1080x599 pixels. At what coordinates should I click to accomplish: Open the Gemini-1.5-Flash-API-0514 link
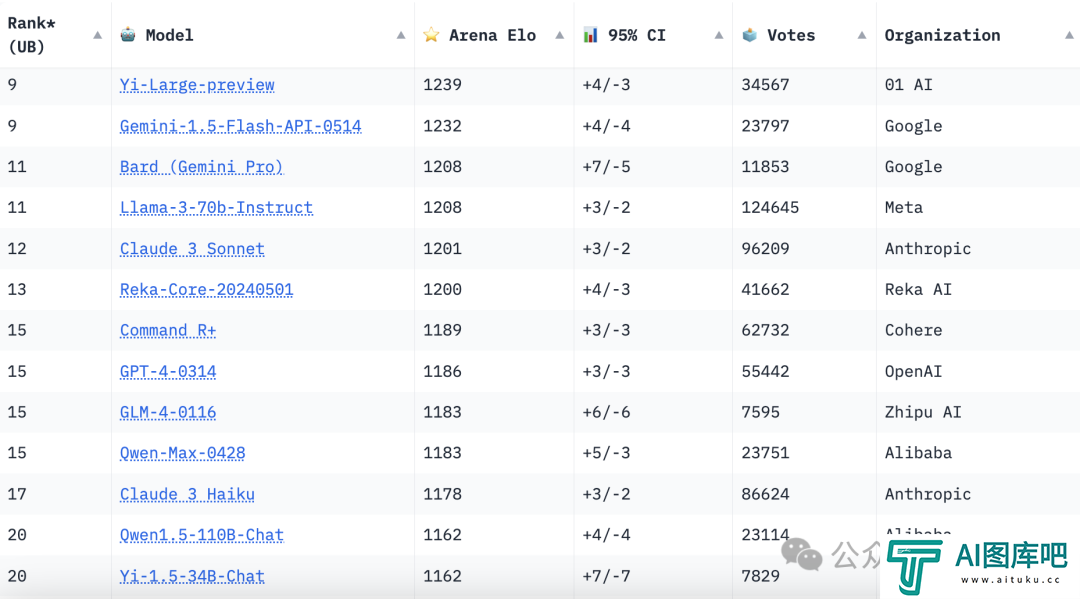(240, 126)
